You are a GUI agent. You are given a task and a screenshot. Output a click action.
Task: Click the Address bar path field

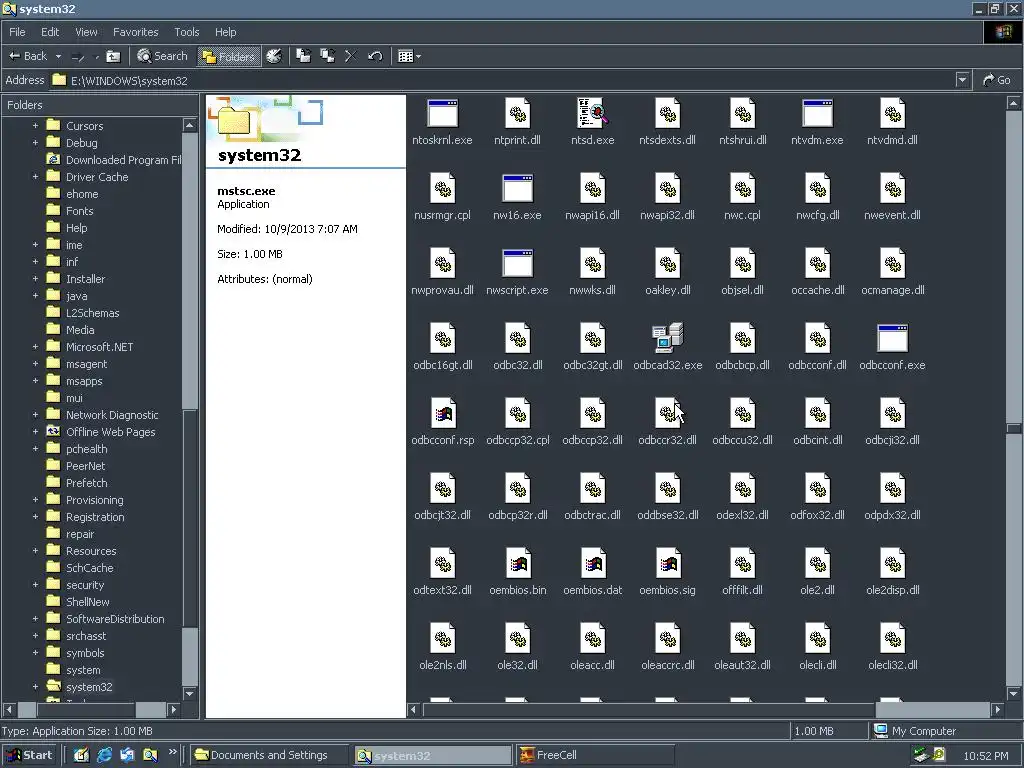[x=503, y=80]
